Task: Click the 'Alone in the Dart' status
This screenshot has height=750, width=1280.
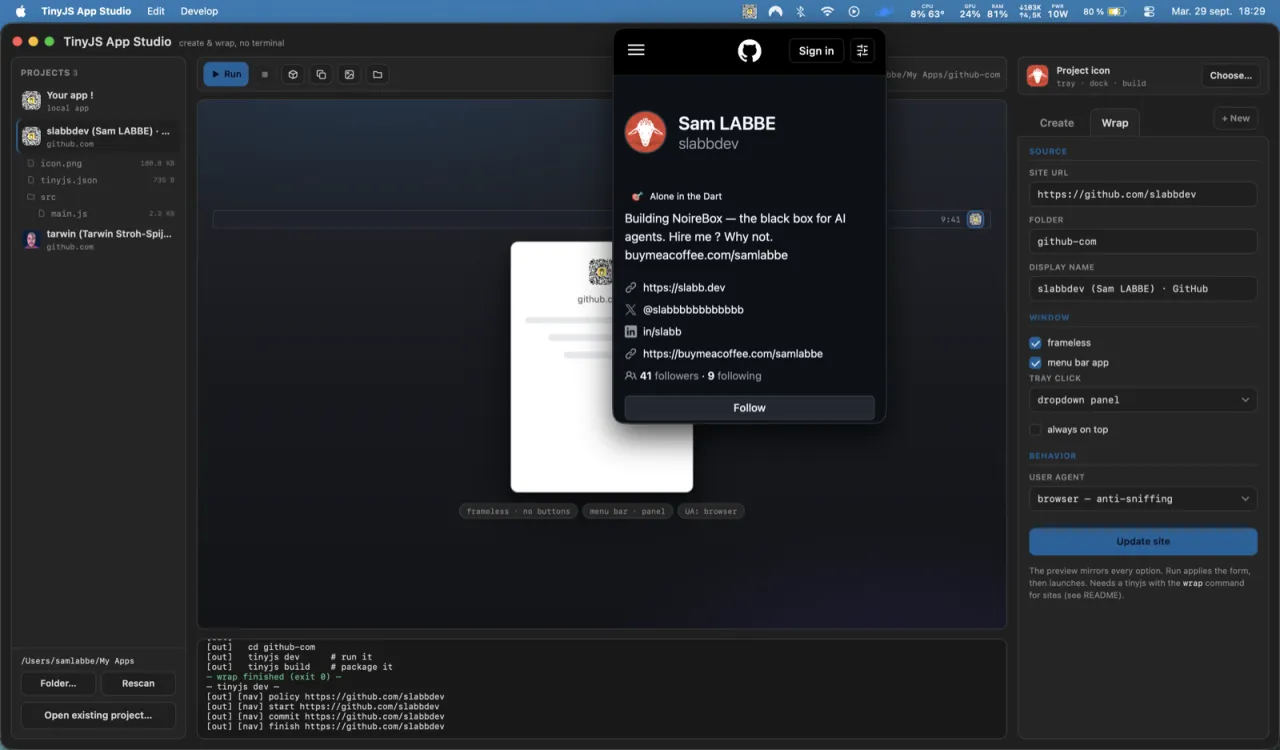Action: pos(676,196)
